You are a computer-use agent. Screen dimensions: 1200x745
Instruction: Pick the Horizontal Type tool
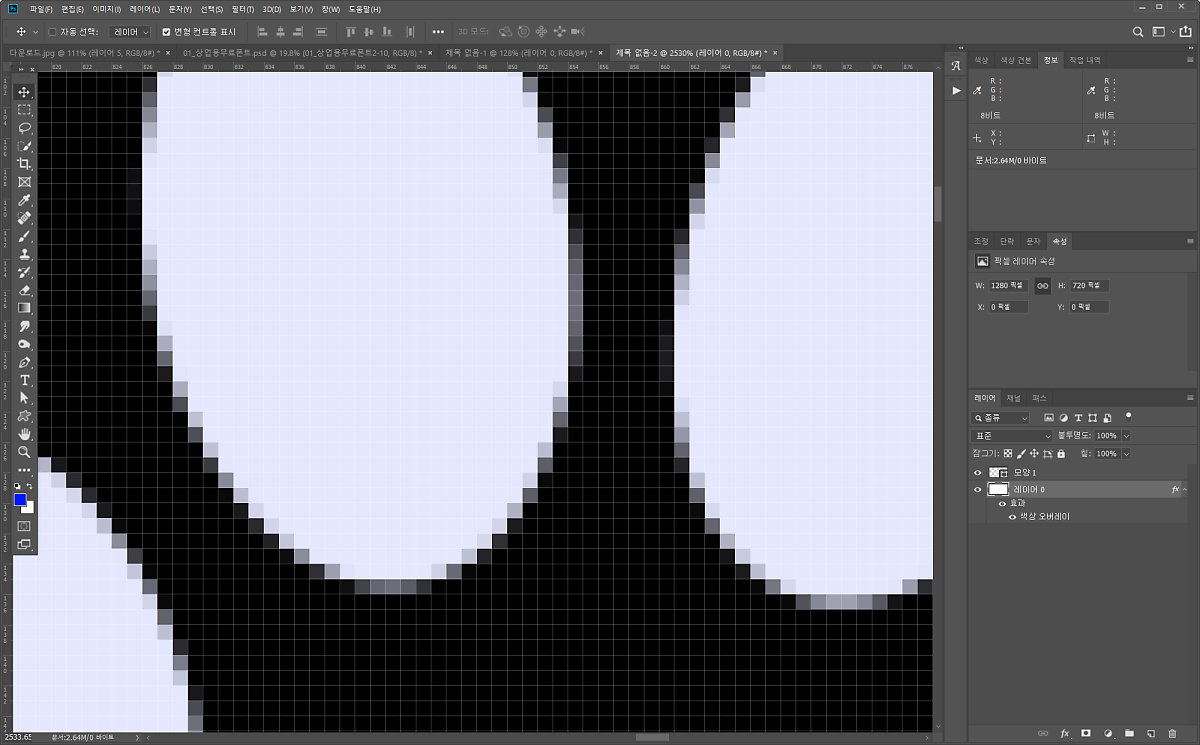(25, 380)
